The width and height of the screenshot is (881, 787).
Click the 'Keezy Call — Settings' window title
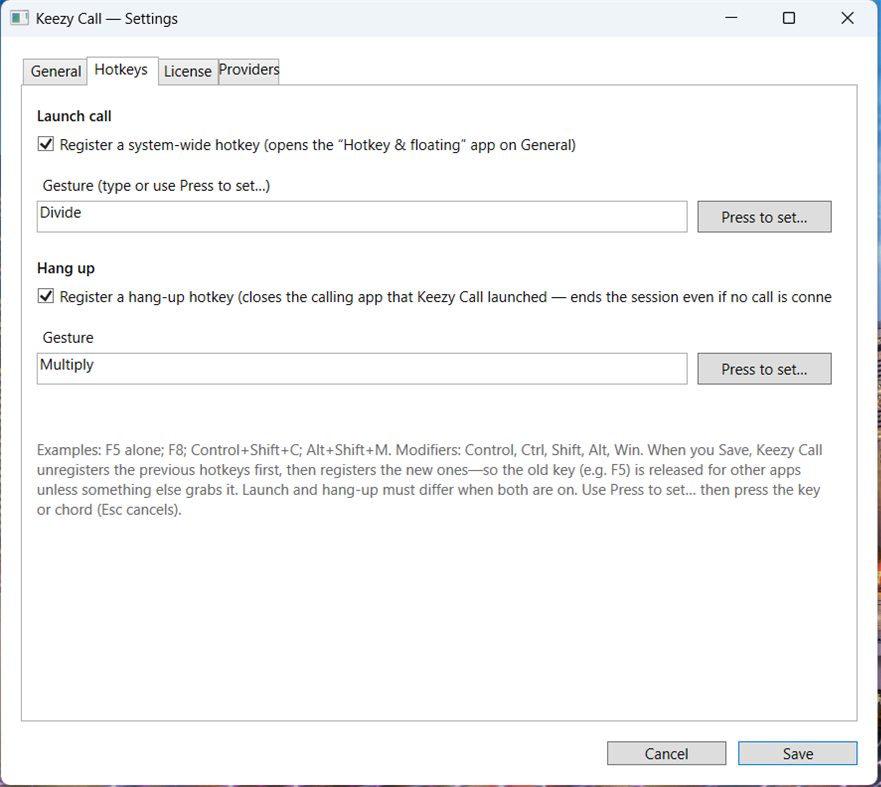pos(107,19)
